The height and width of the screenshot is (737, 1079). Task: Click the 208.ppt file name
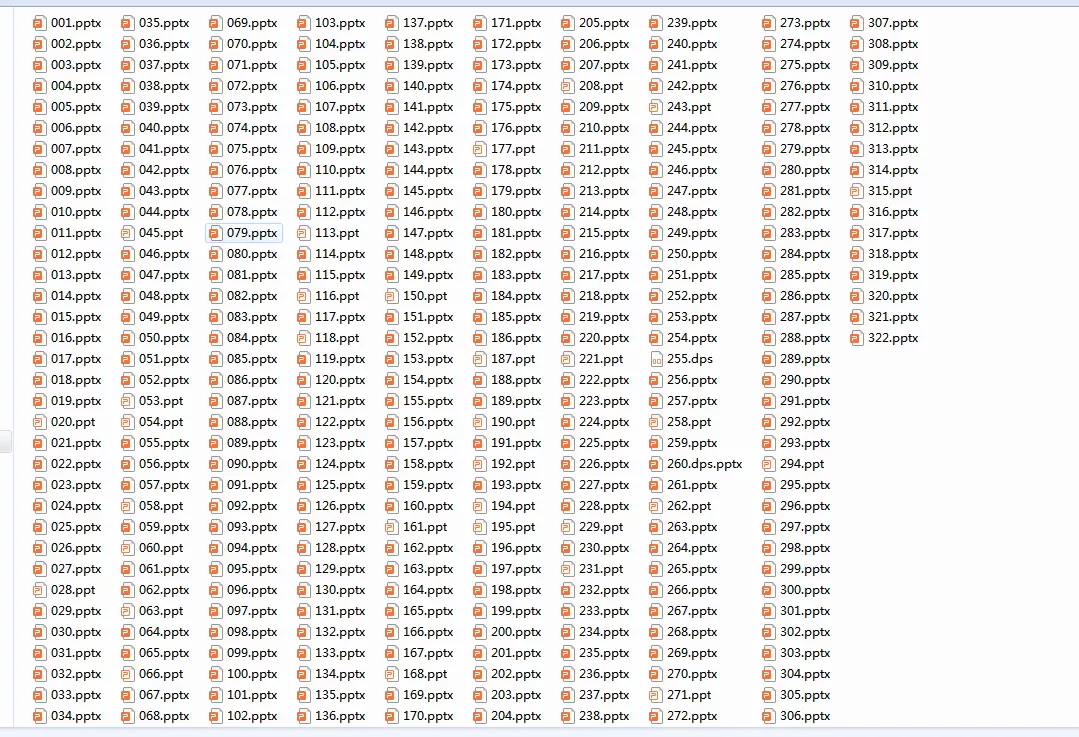tap(601, 86)
